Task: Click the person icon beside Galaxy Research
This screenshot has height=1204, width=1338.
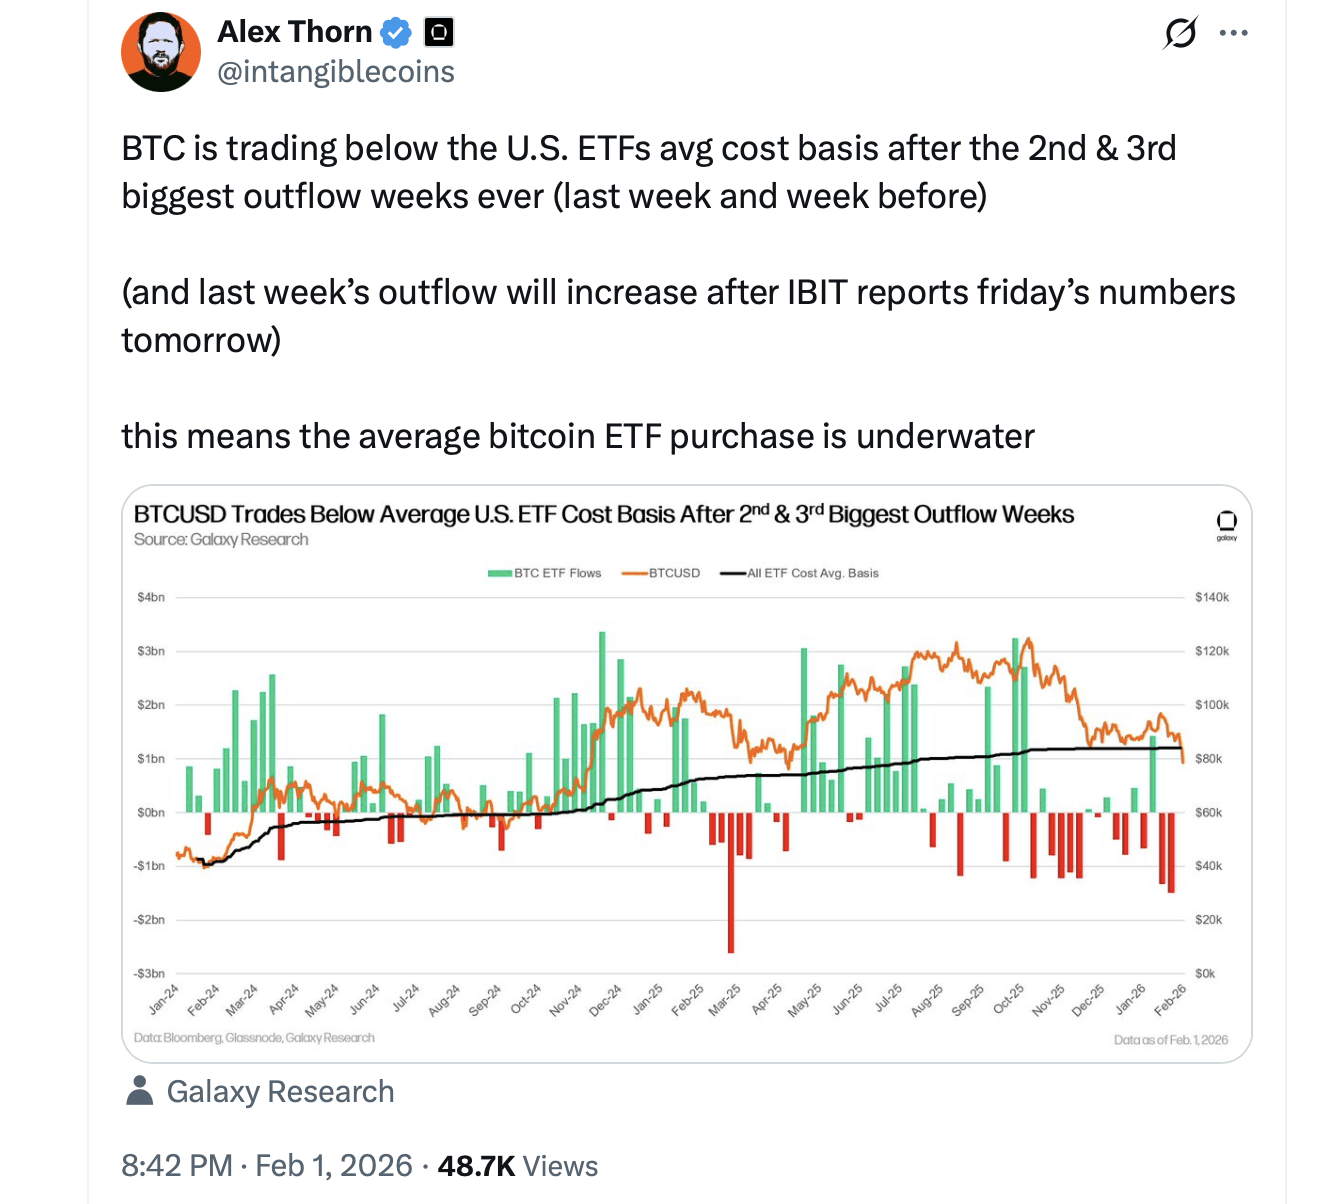Action: point(140,1091)
